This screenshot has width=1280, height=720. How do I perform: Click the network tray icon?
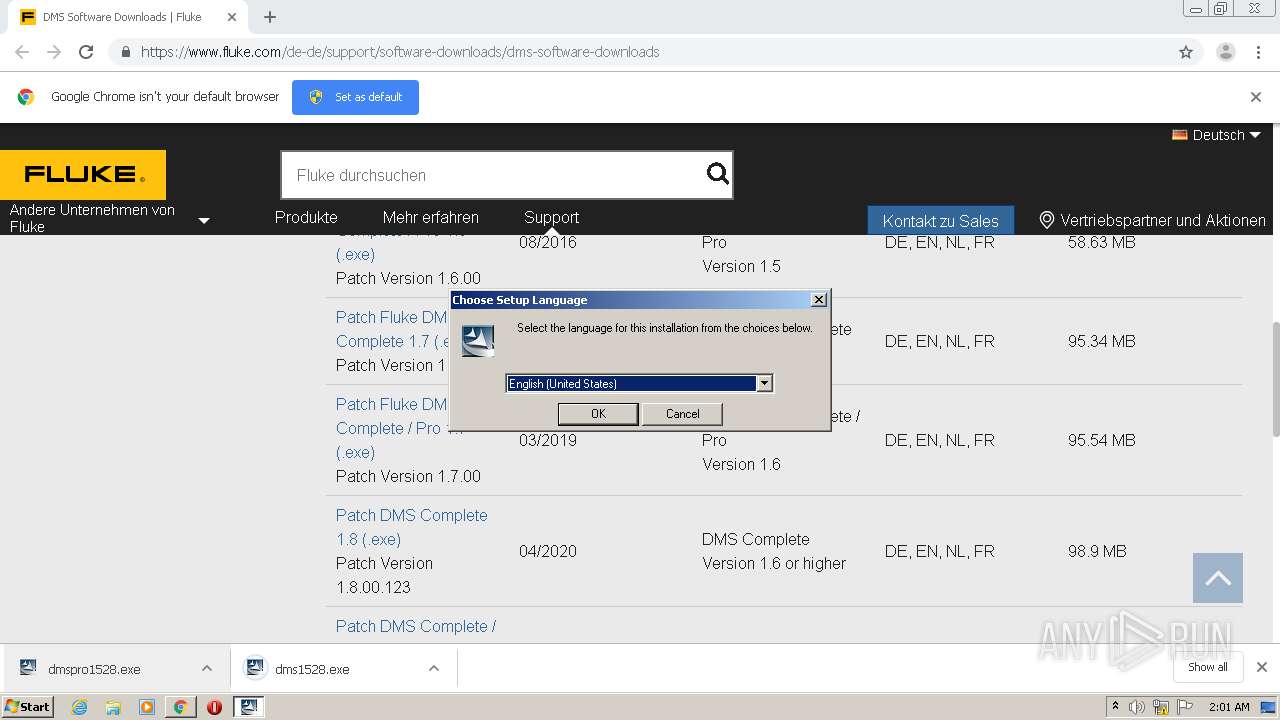[x=1161, y=707]
